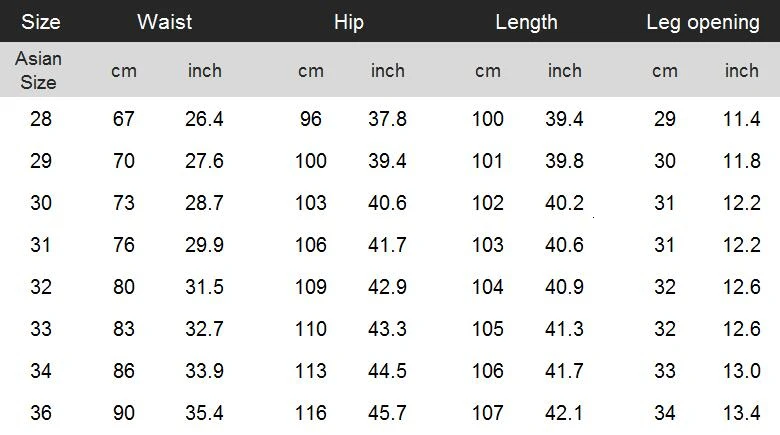Click the Asian Size subheader label
Screen dimensions: 780x435
tap(39, 70)
